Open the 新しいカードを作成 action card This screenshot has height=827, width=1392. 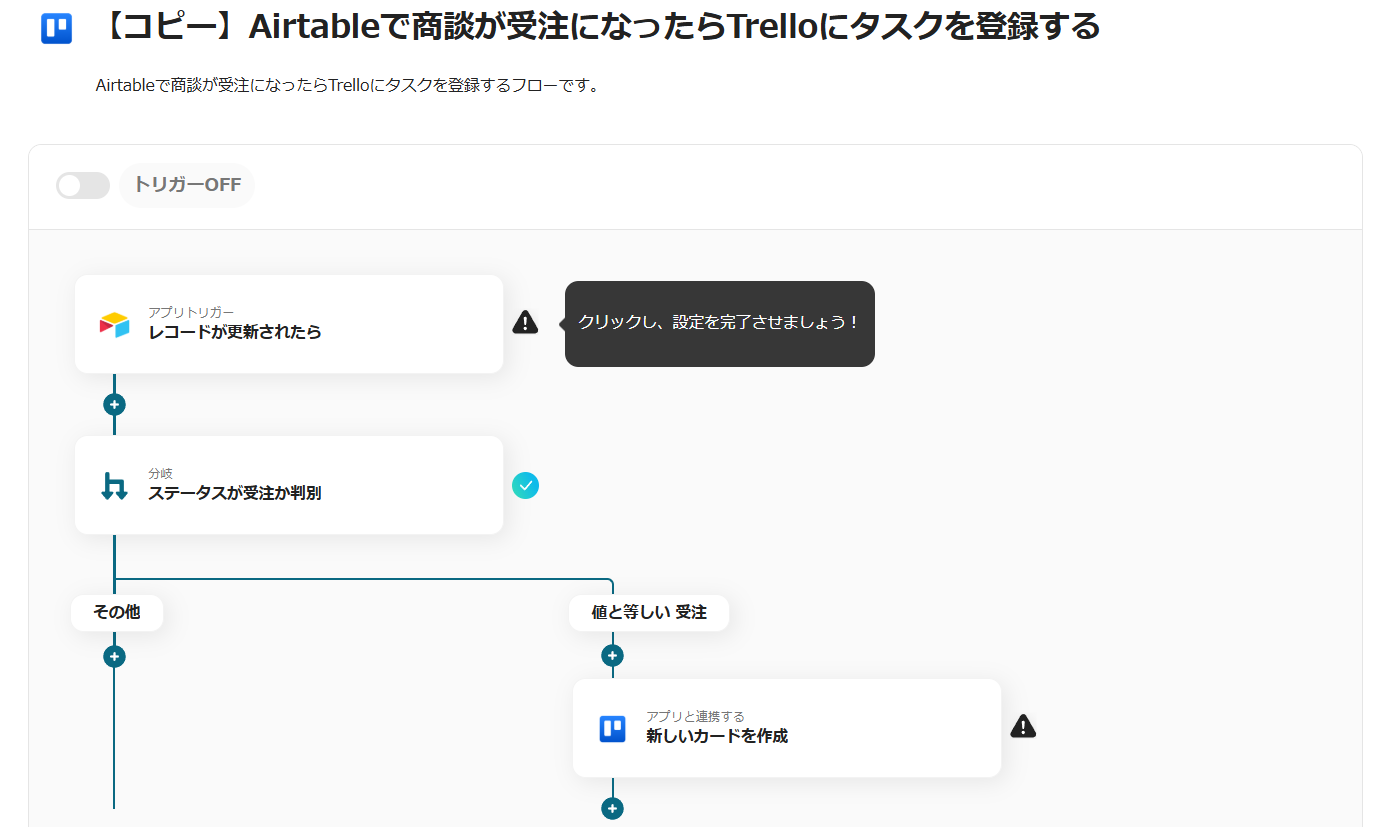(x=786, y=728)
